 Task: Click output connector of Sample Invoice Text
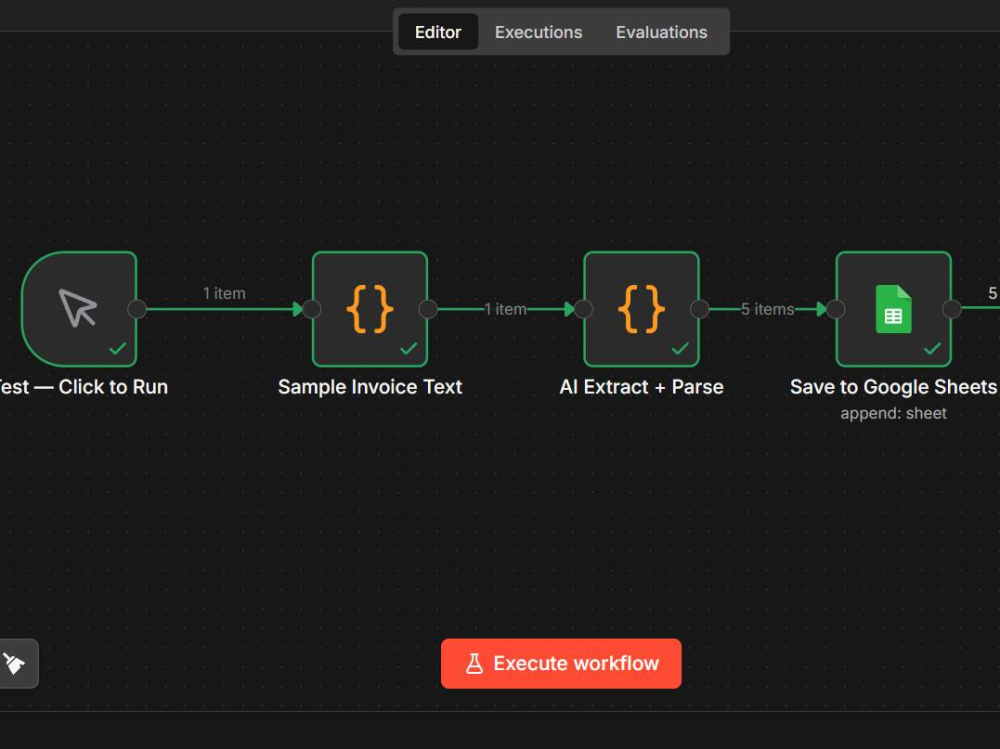(x=428, y=309)
